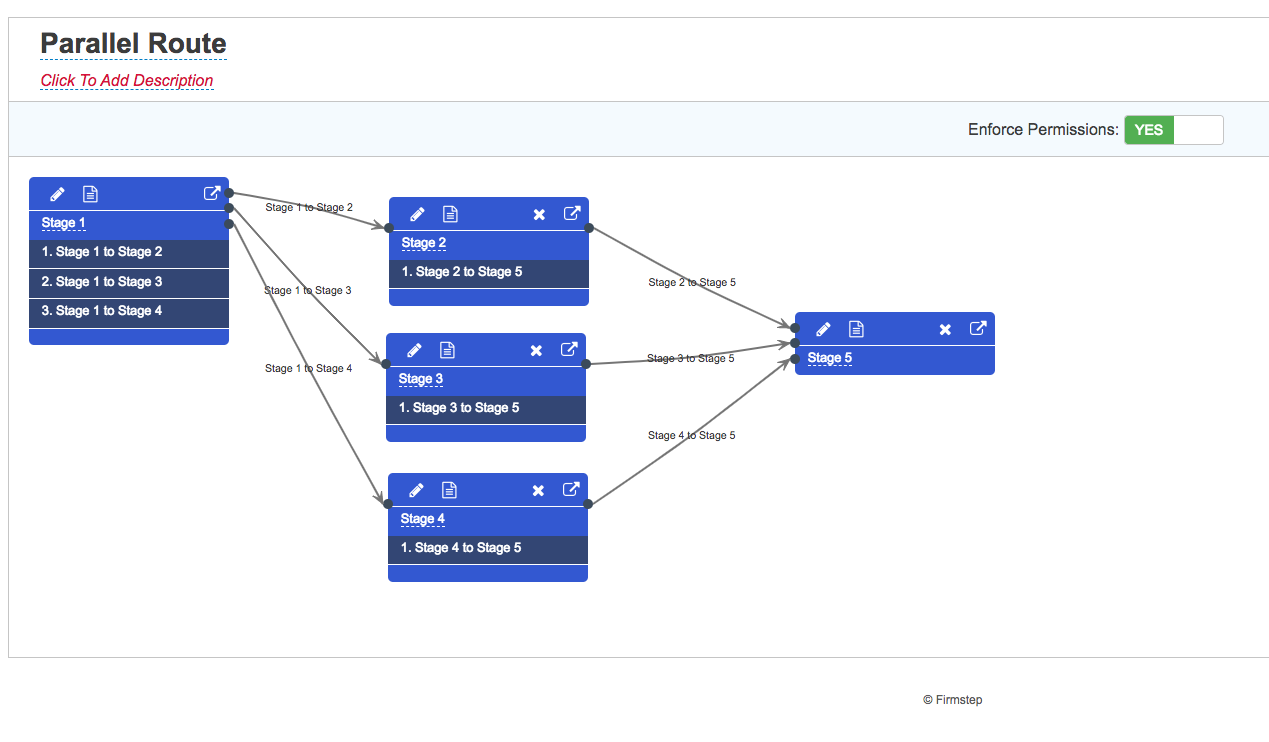Select the pencil edit icon on Stage 2

point(416,213)
